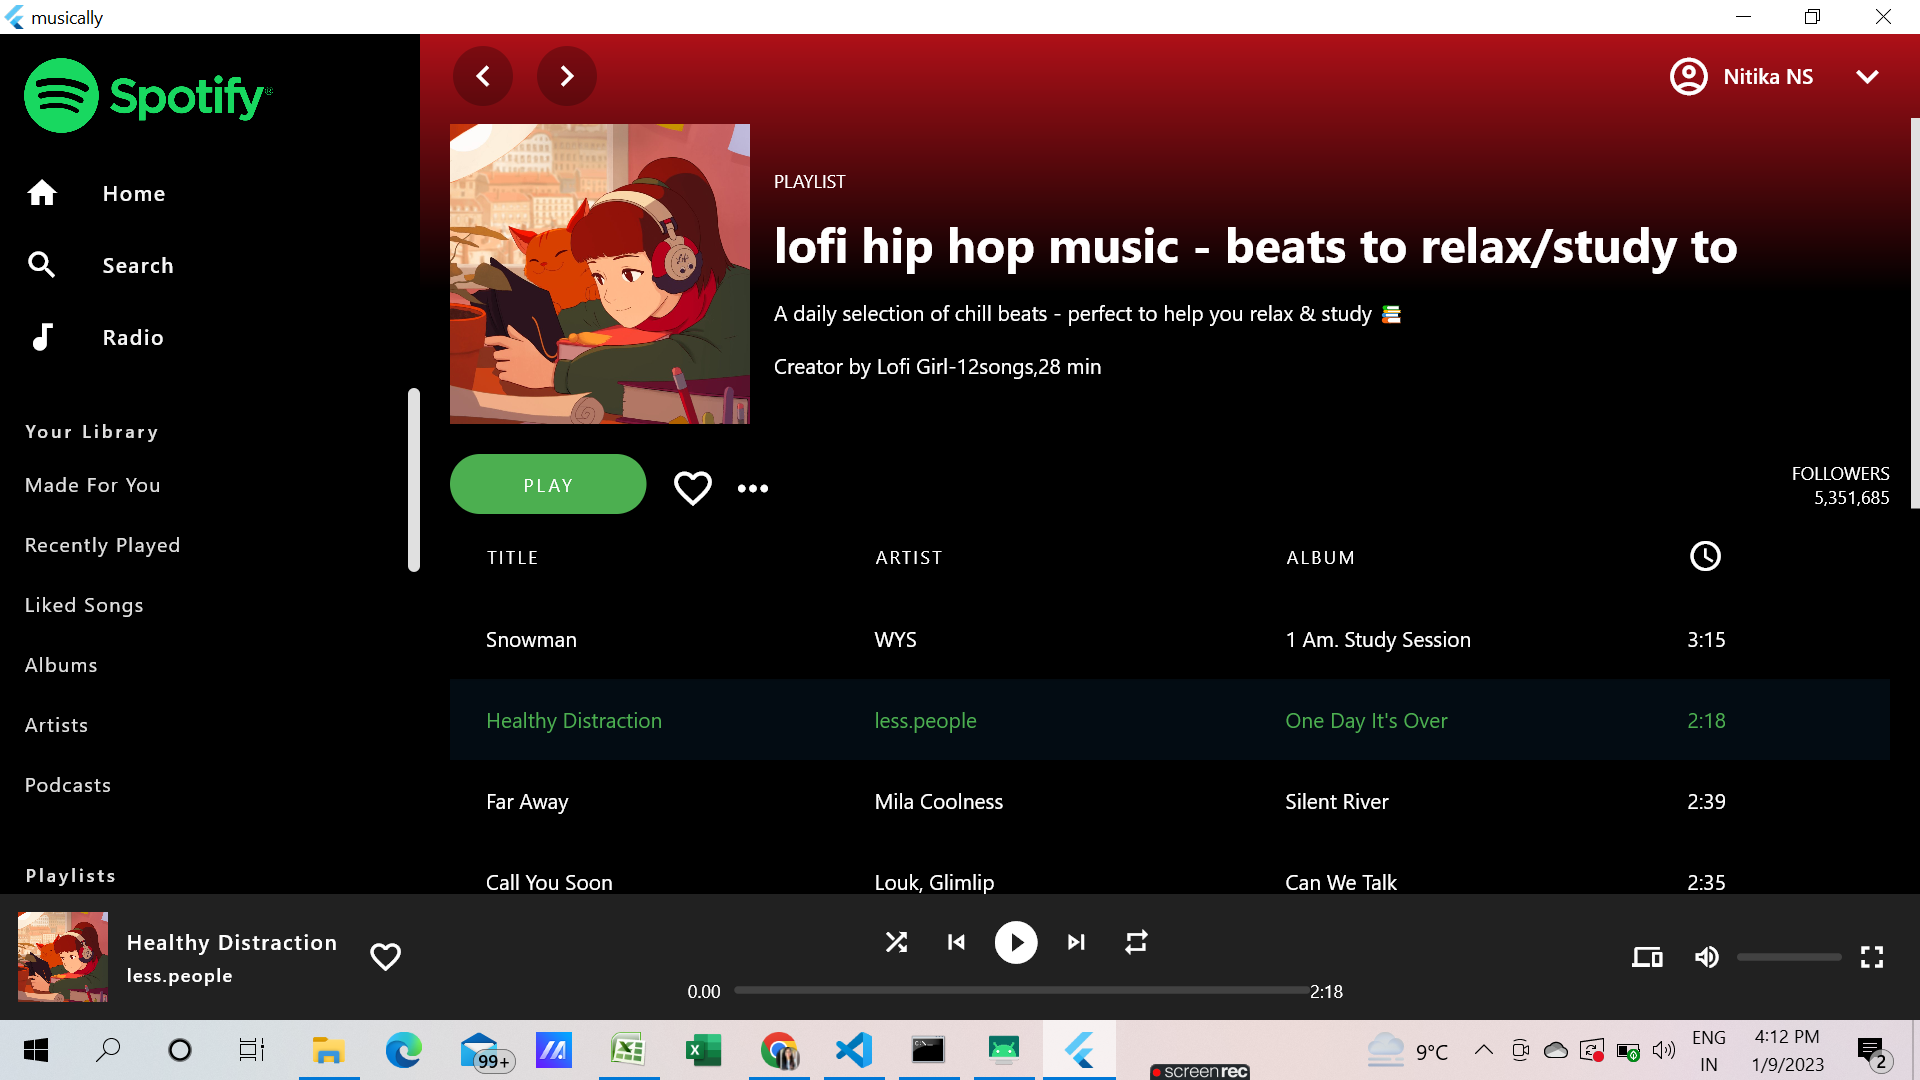Image resolution: width=1920 pixels, height=1080 pixels.
Task: Go forward with the navigation arrow
Action: 567,76
